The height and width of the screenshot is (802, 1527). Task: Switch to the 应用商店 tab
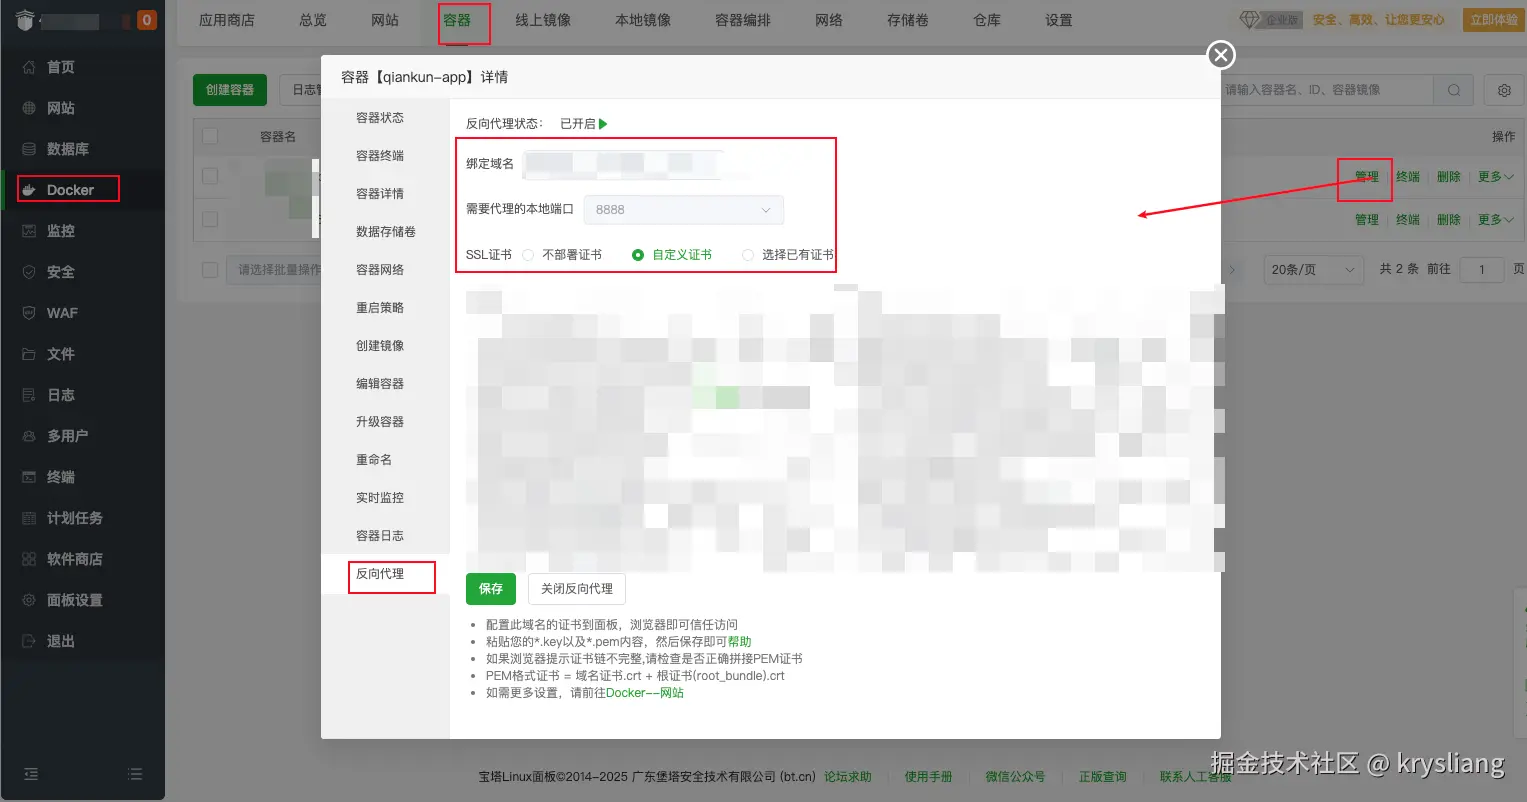coord(227,20)
